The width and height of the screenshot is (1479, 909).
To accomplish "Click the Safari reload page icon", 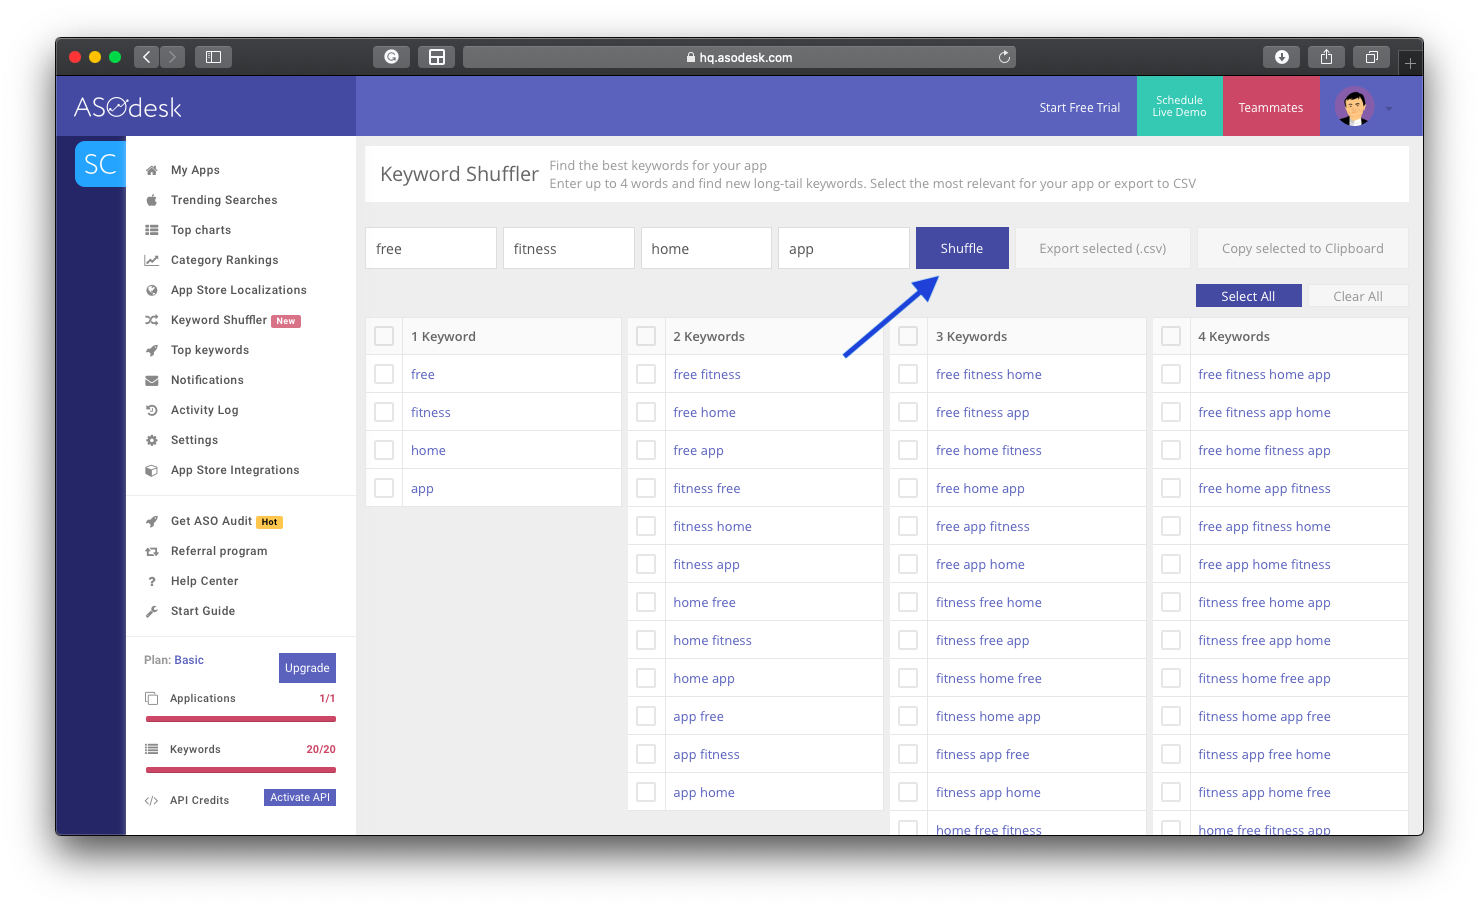I will (1004, 57).
